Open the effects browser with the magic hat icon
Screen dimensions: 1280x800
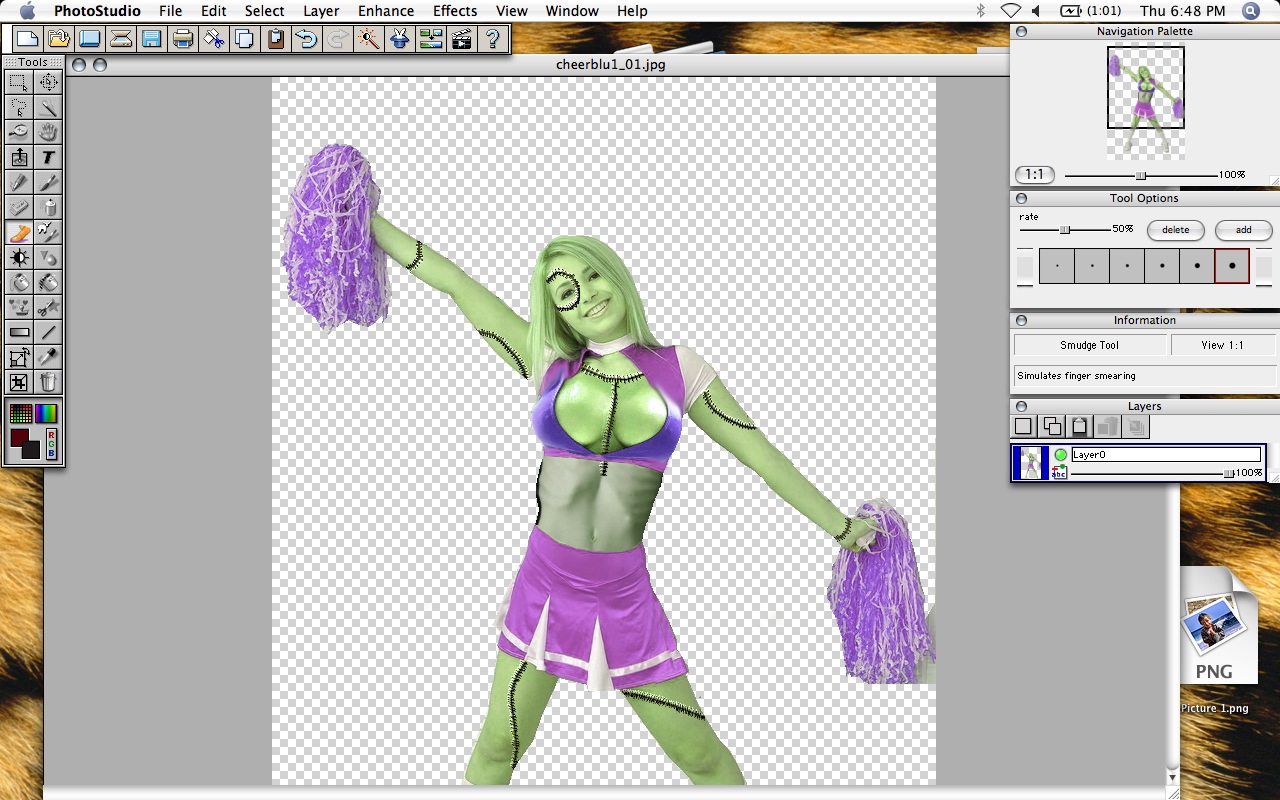[399, 39]
